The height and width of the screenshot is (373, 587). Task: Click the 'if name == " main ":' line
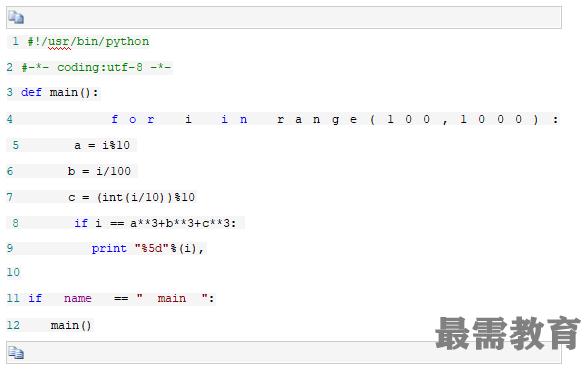pyautogui.click(x=121, y=298)
